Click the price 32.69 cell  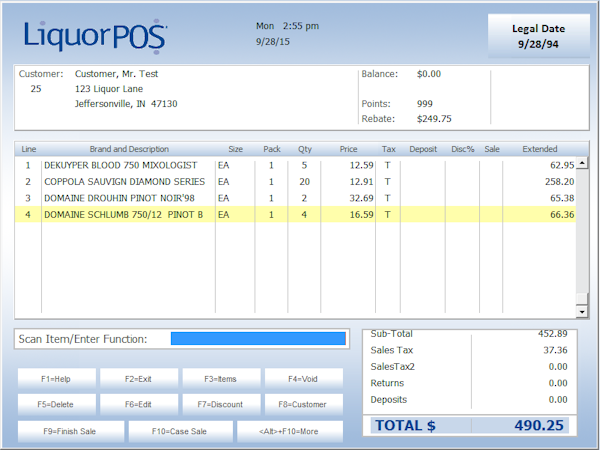361,198
